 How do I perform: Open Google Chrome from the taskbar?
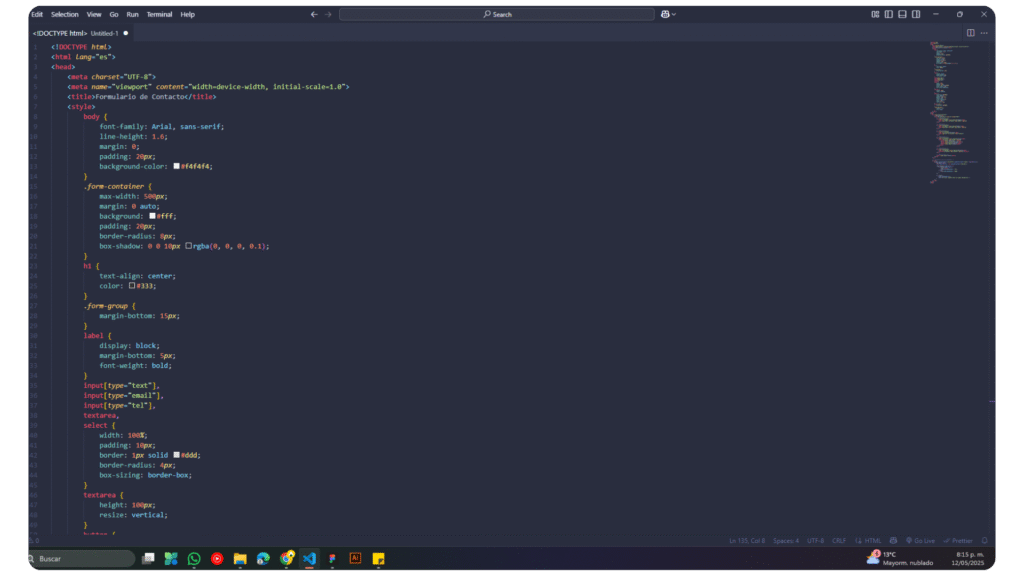coord(287,558)
